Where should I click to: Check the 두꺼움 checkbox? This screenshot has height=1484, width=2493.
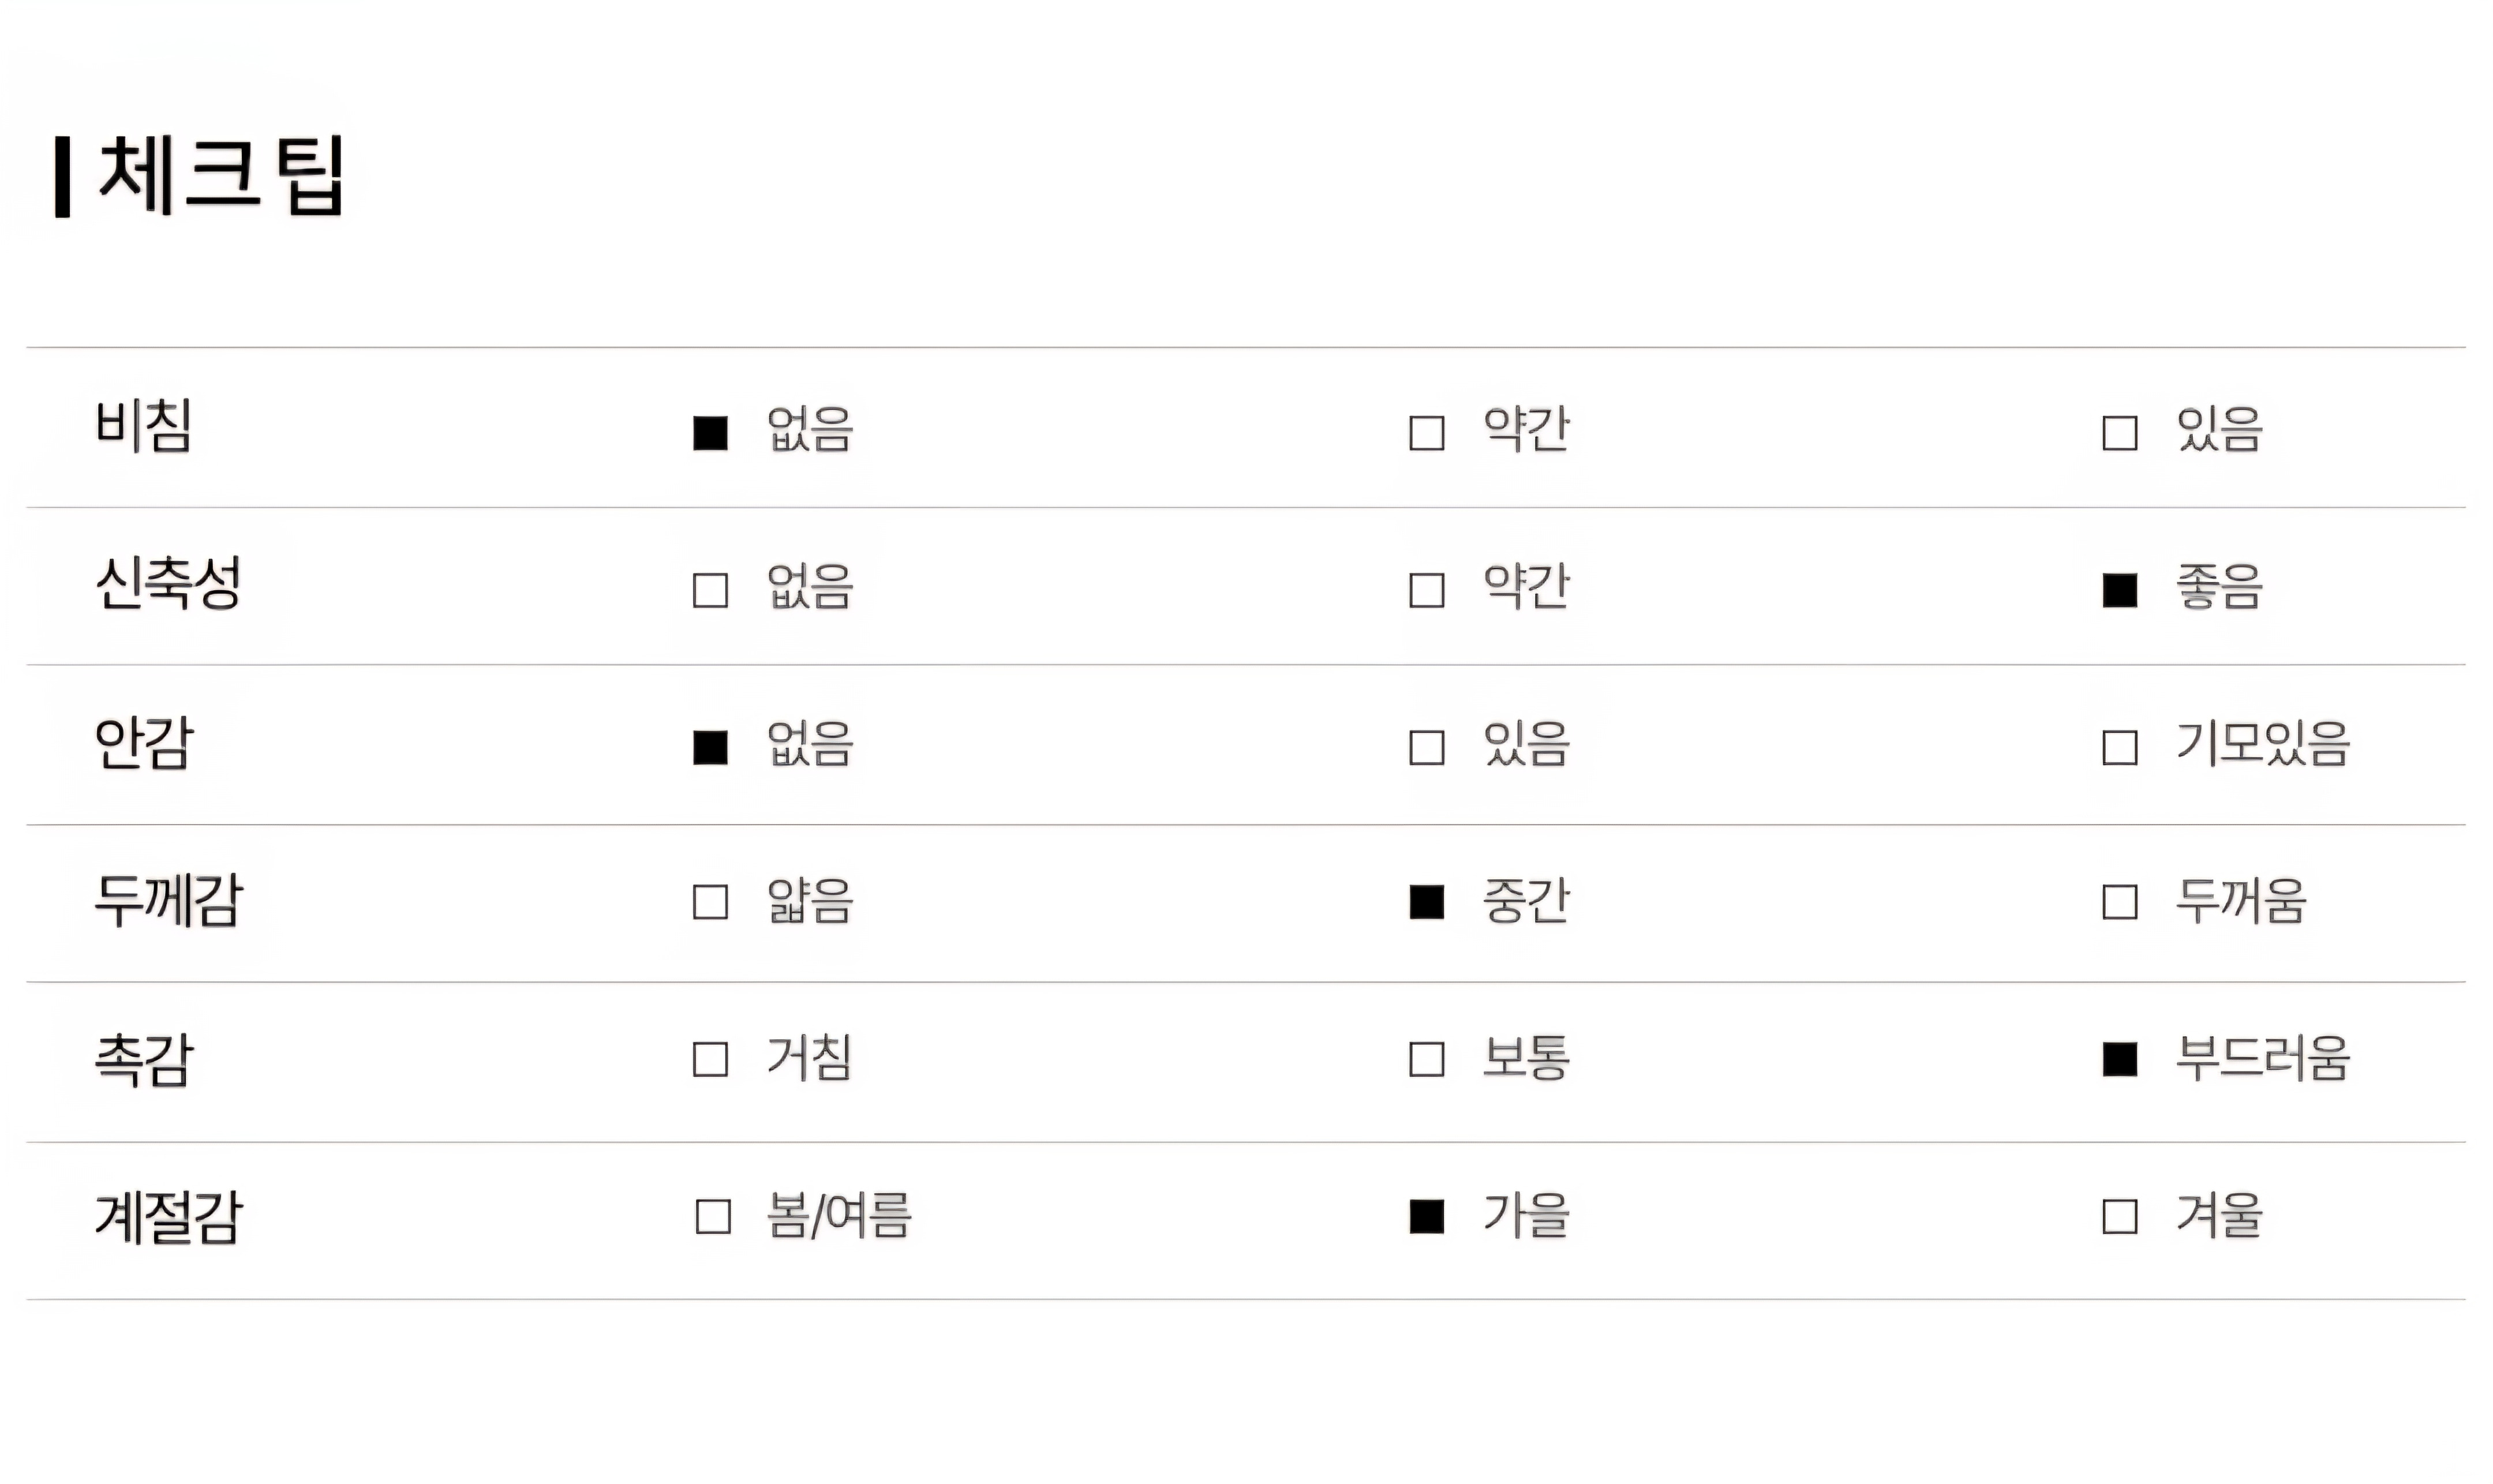[2119, 902]
